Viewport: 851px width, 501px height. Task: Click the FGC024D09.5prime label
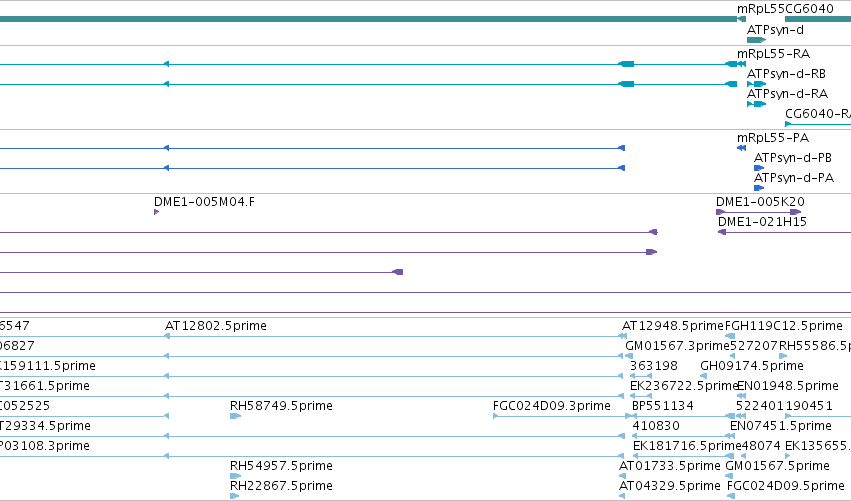click(786, 486)
